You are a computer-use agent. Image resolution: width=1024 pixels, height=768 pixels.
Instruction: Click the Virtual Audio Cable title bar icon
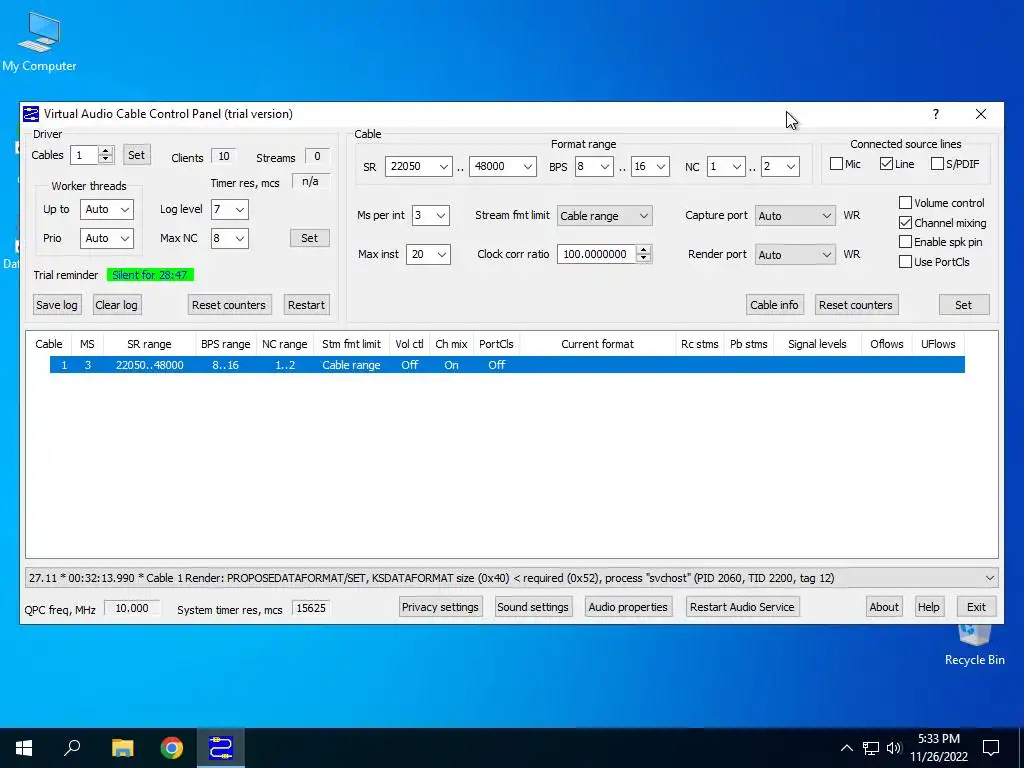31,114
